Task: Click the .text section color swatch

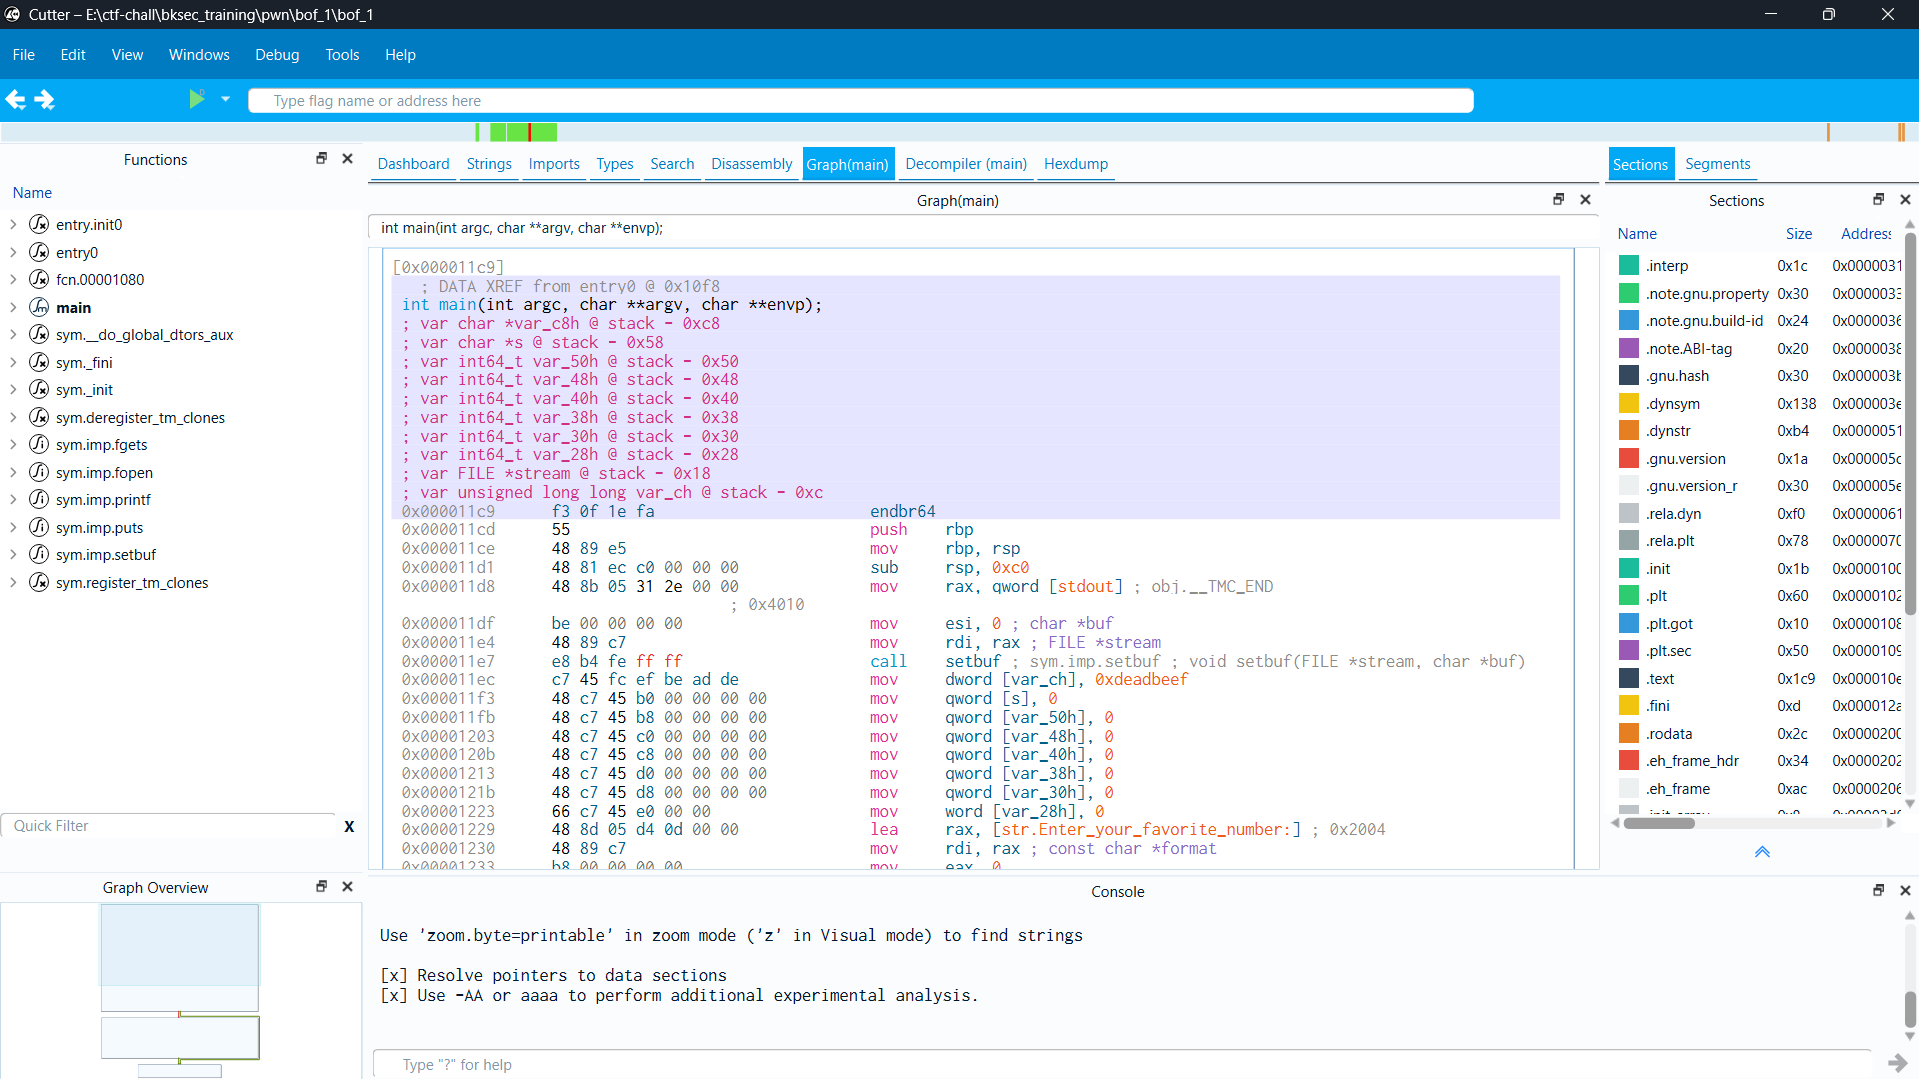Action: pyautogui.click(x=1628, y=679)
